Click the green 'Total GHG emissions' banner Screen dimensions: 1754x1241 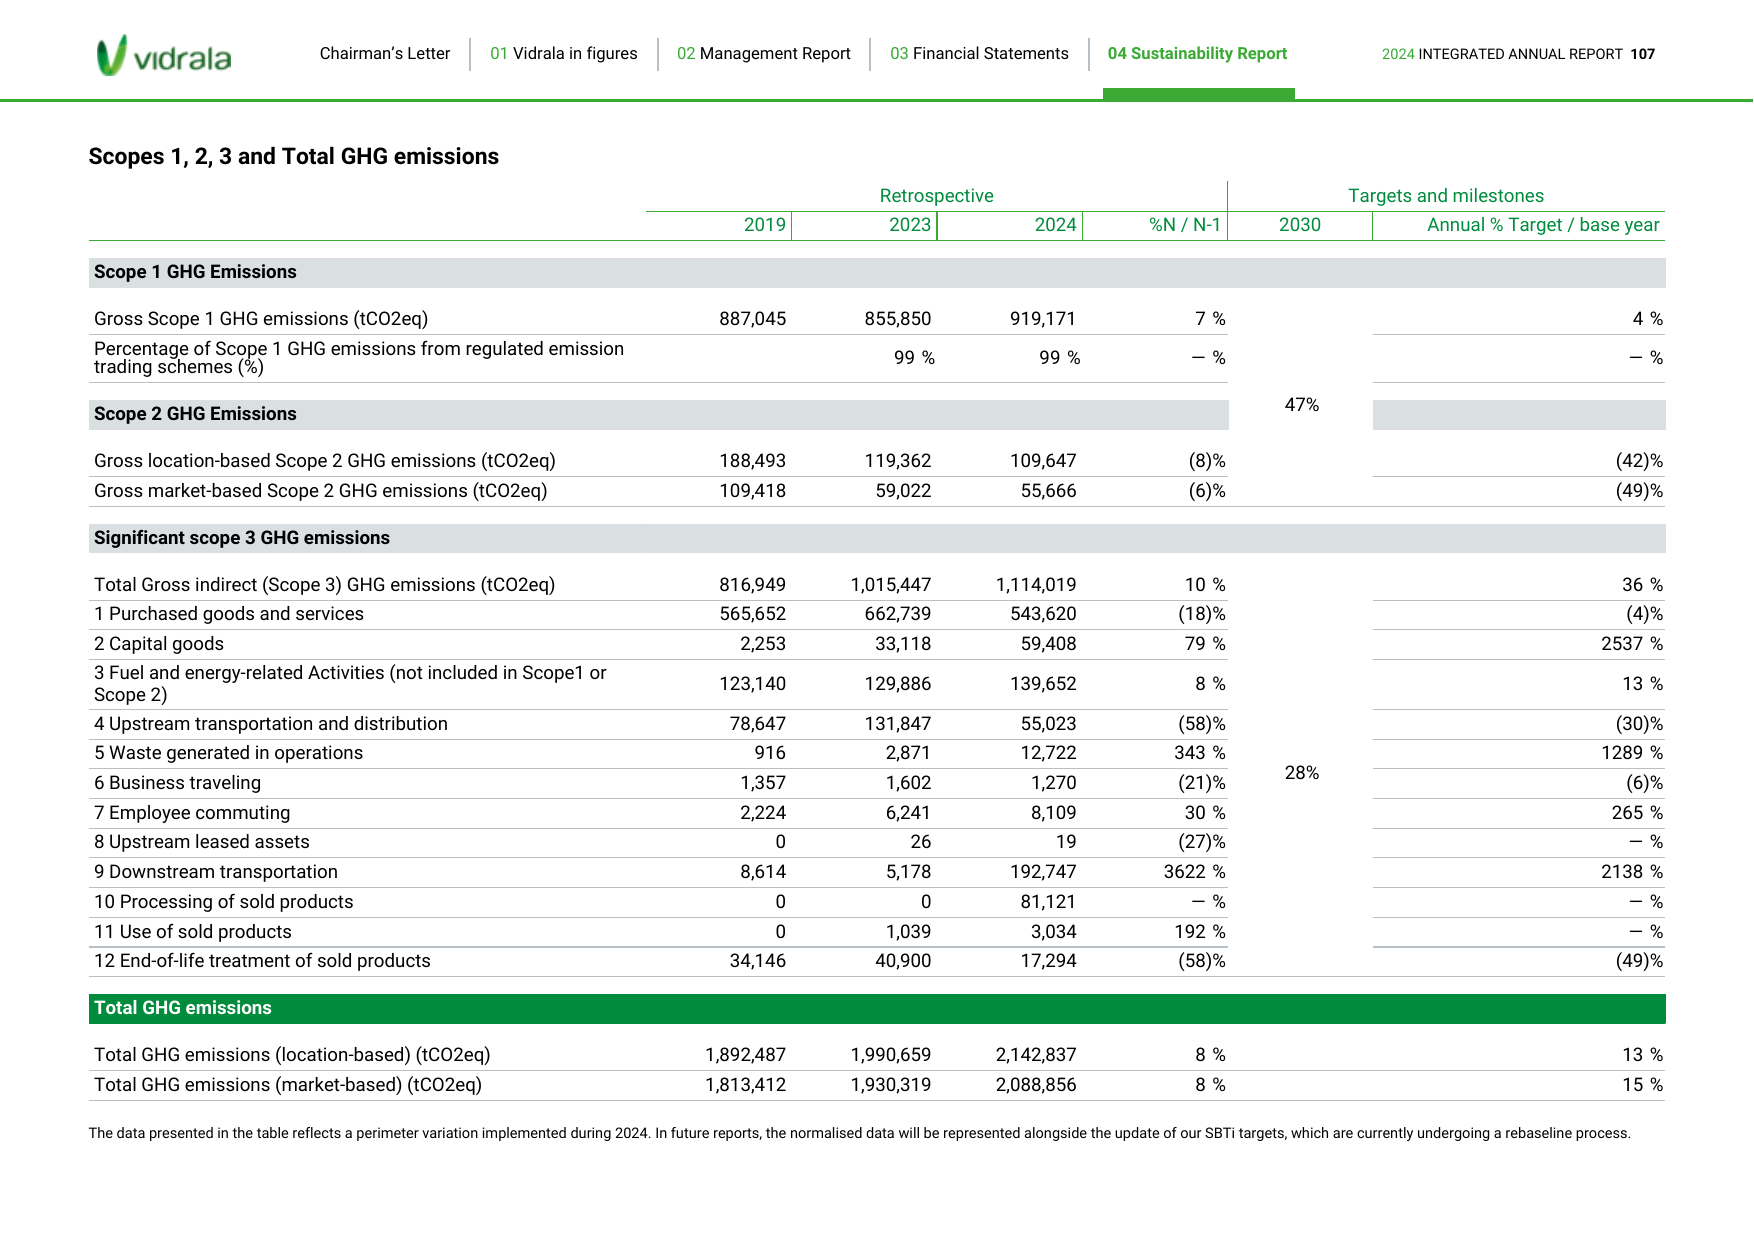coord(877,1008)
